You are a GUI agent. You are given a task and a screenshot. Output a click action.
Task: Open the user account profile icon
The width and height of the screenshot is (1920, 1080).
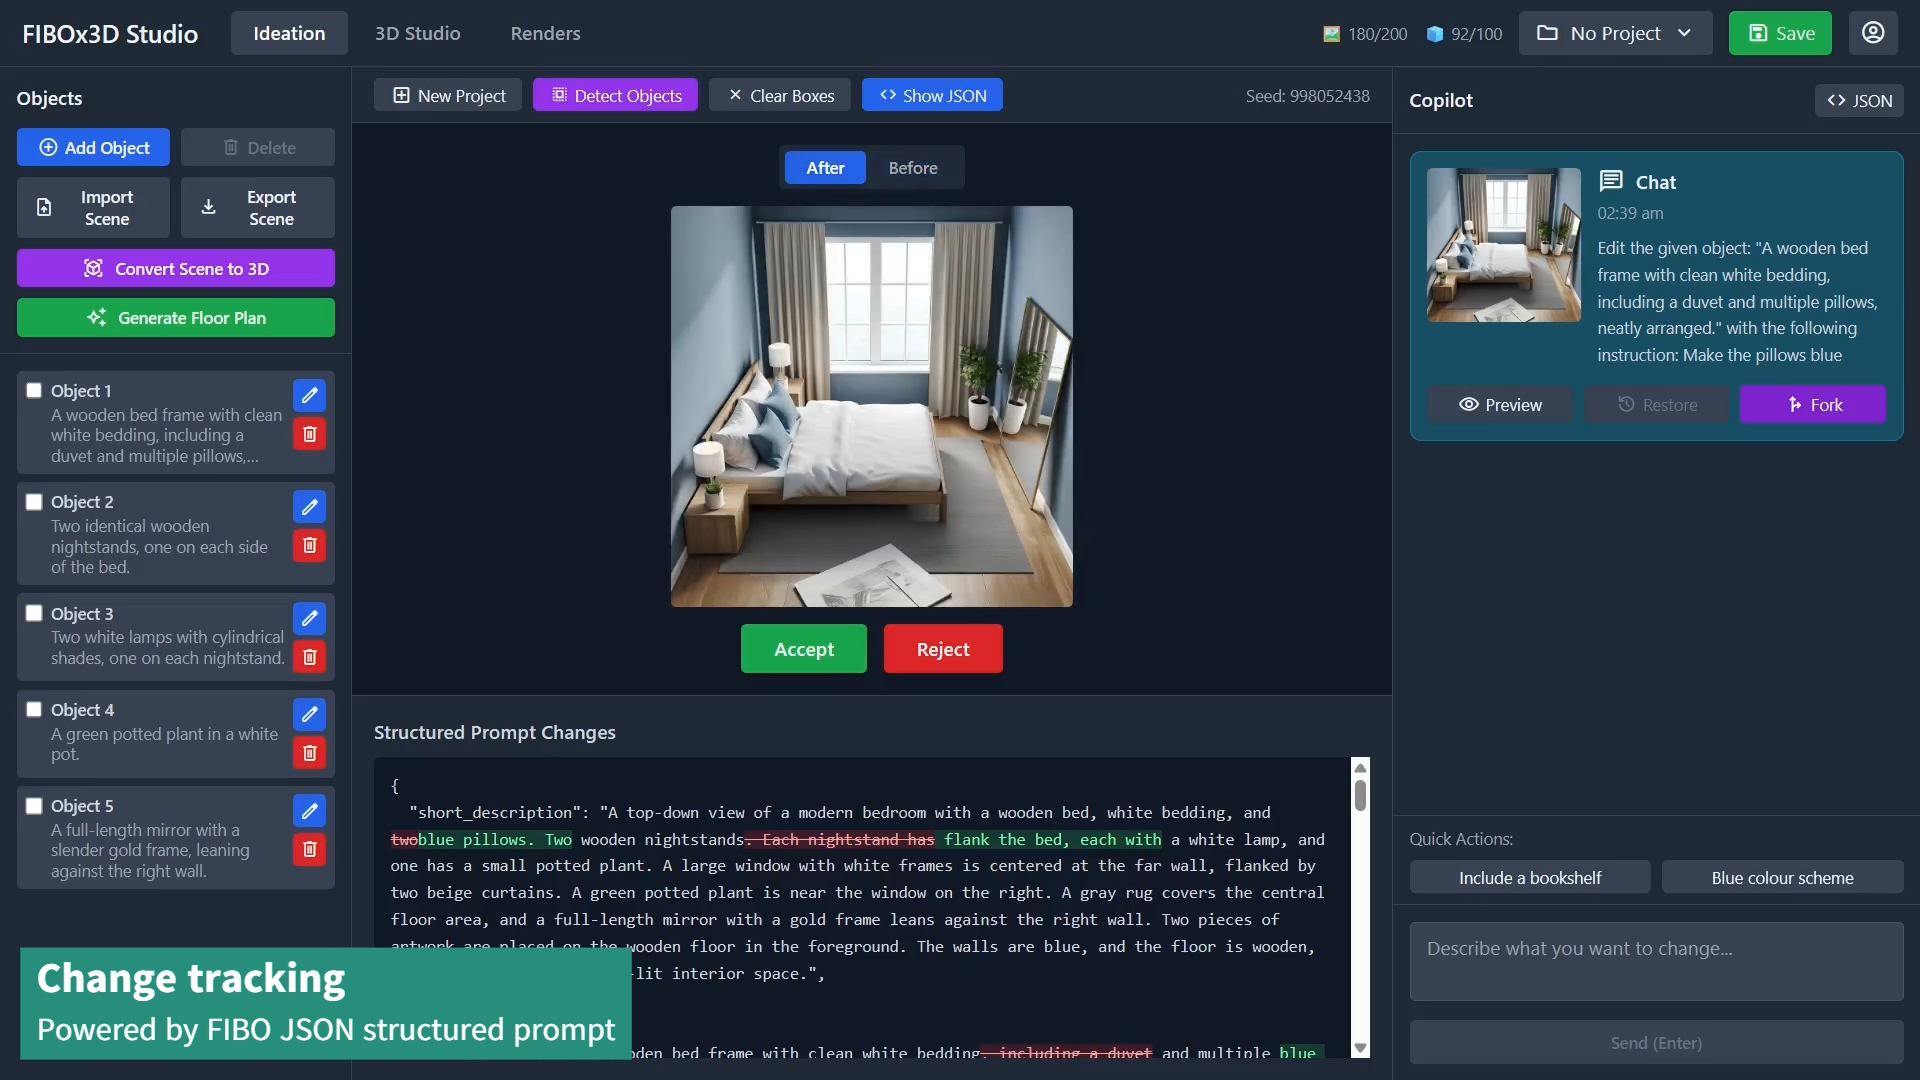tap(1873, 33)
